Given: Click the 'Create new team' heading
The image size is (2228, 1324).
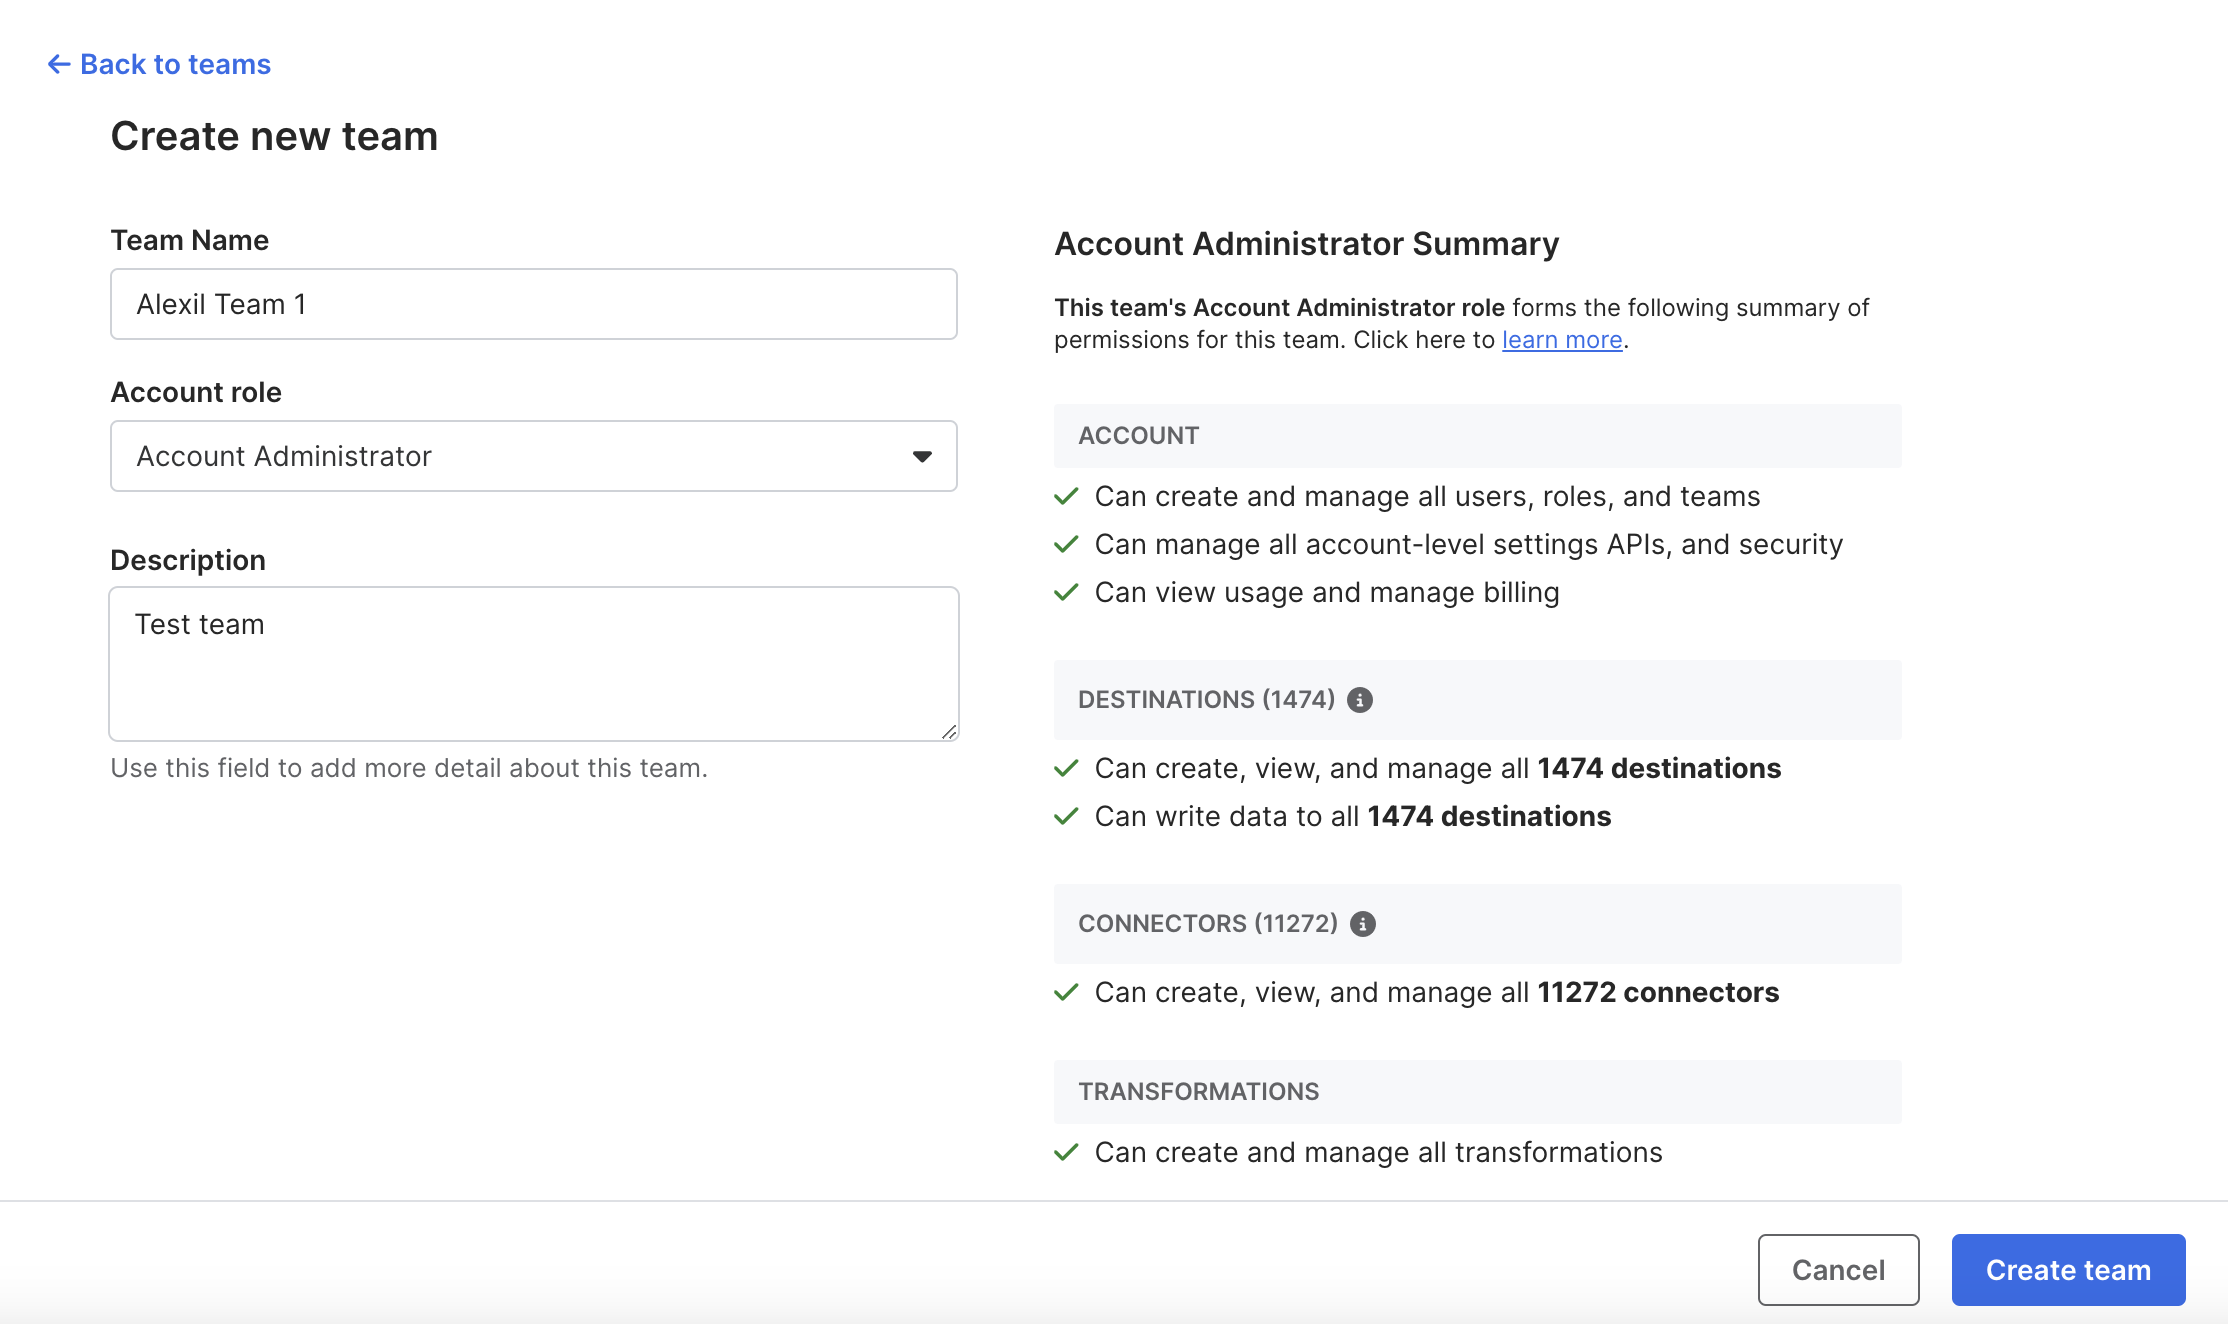Looking at the screenshot, I should 274,136.
